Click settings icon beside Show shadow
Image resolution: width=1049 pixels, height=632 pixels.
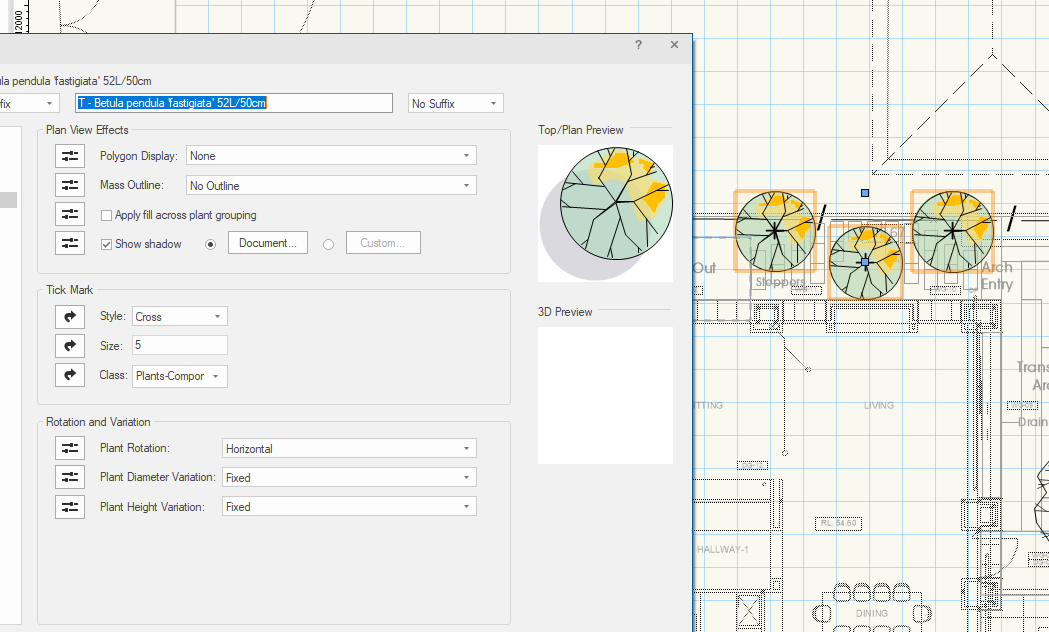69,243
